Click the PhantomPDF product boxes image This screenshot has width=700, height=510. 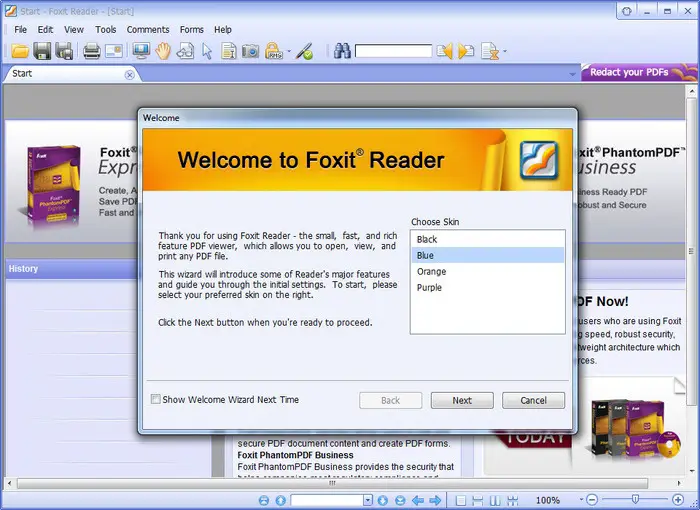click(635, 429)
